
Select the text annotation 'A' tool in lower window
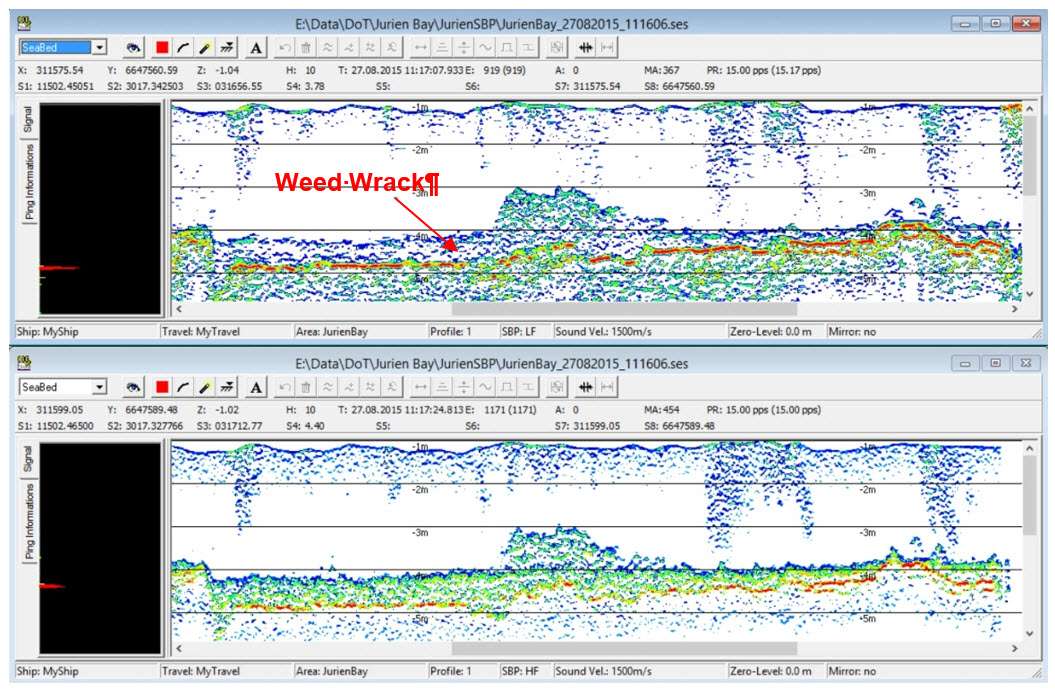coord(256,387)
